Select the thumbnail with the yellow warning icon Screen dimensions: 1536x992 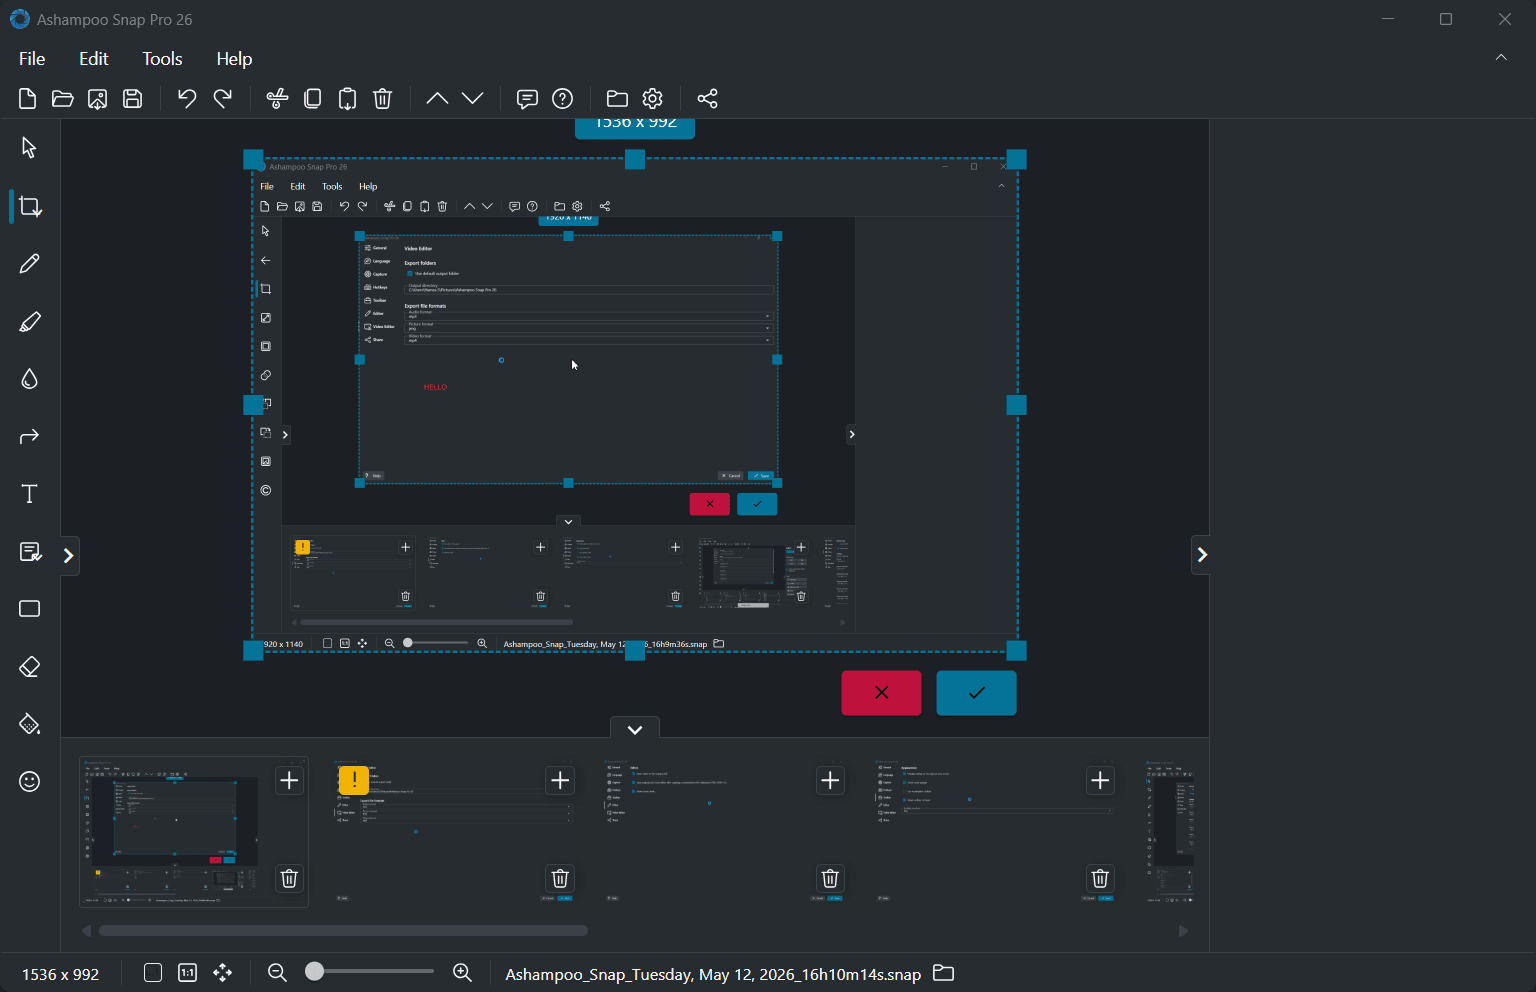click(x=455, y=832)
